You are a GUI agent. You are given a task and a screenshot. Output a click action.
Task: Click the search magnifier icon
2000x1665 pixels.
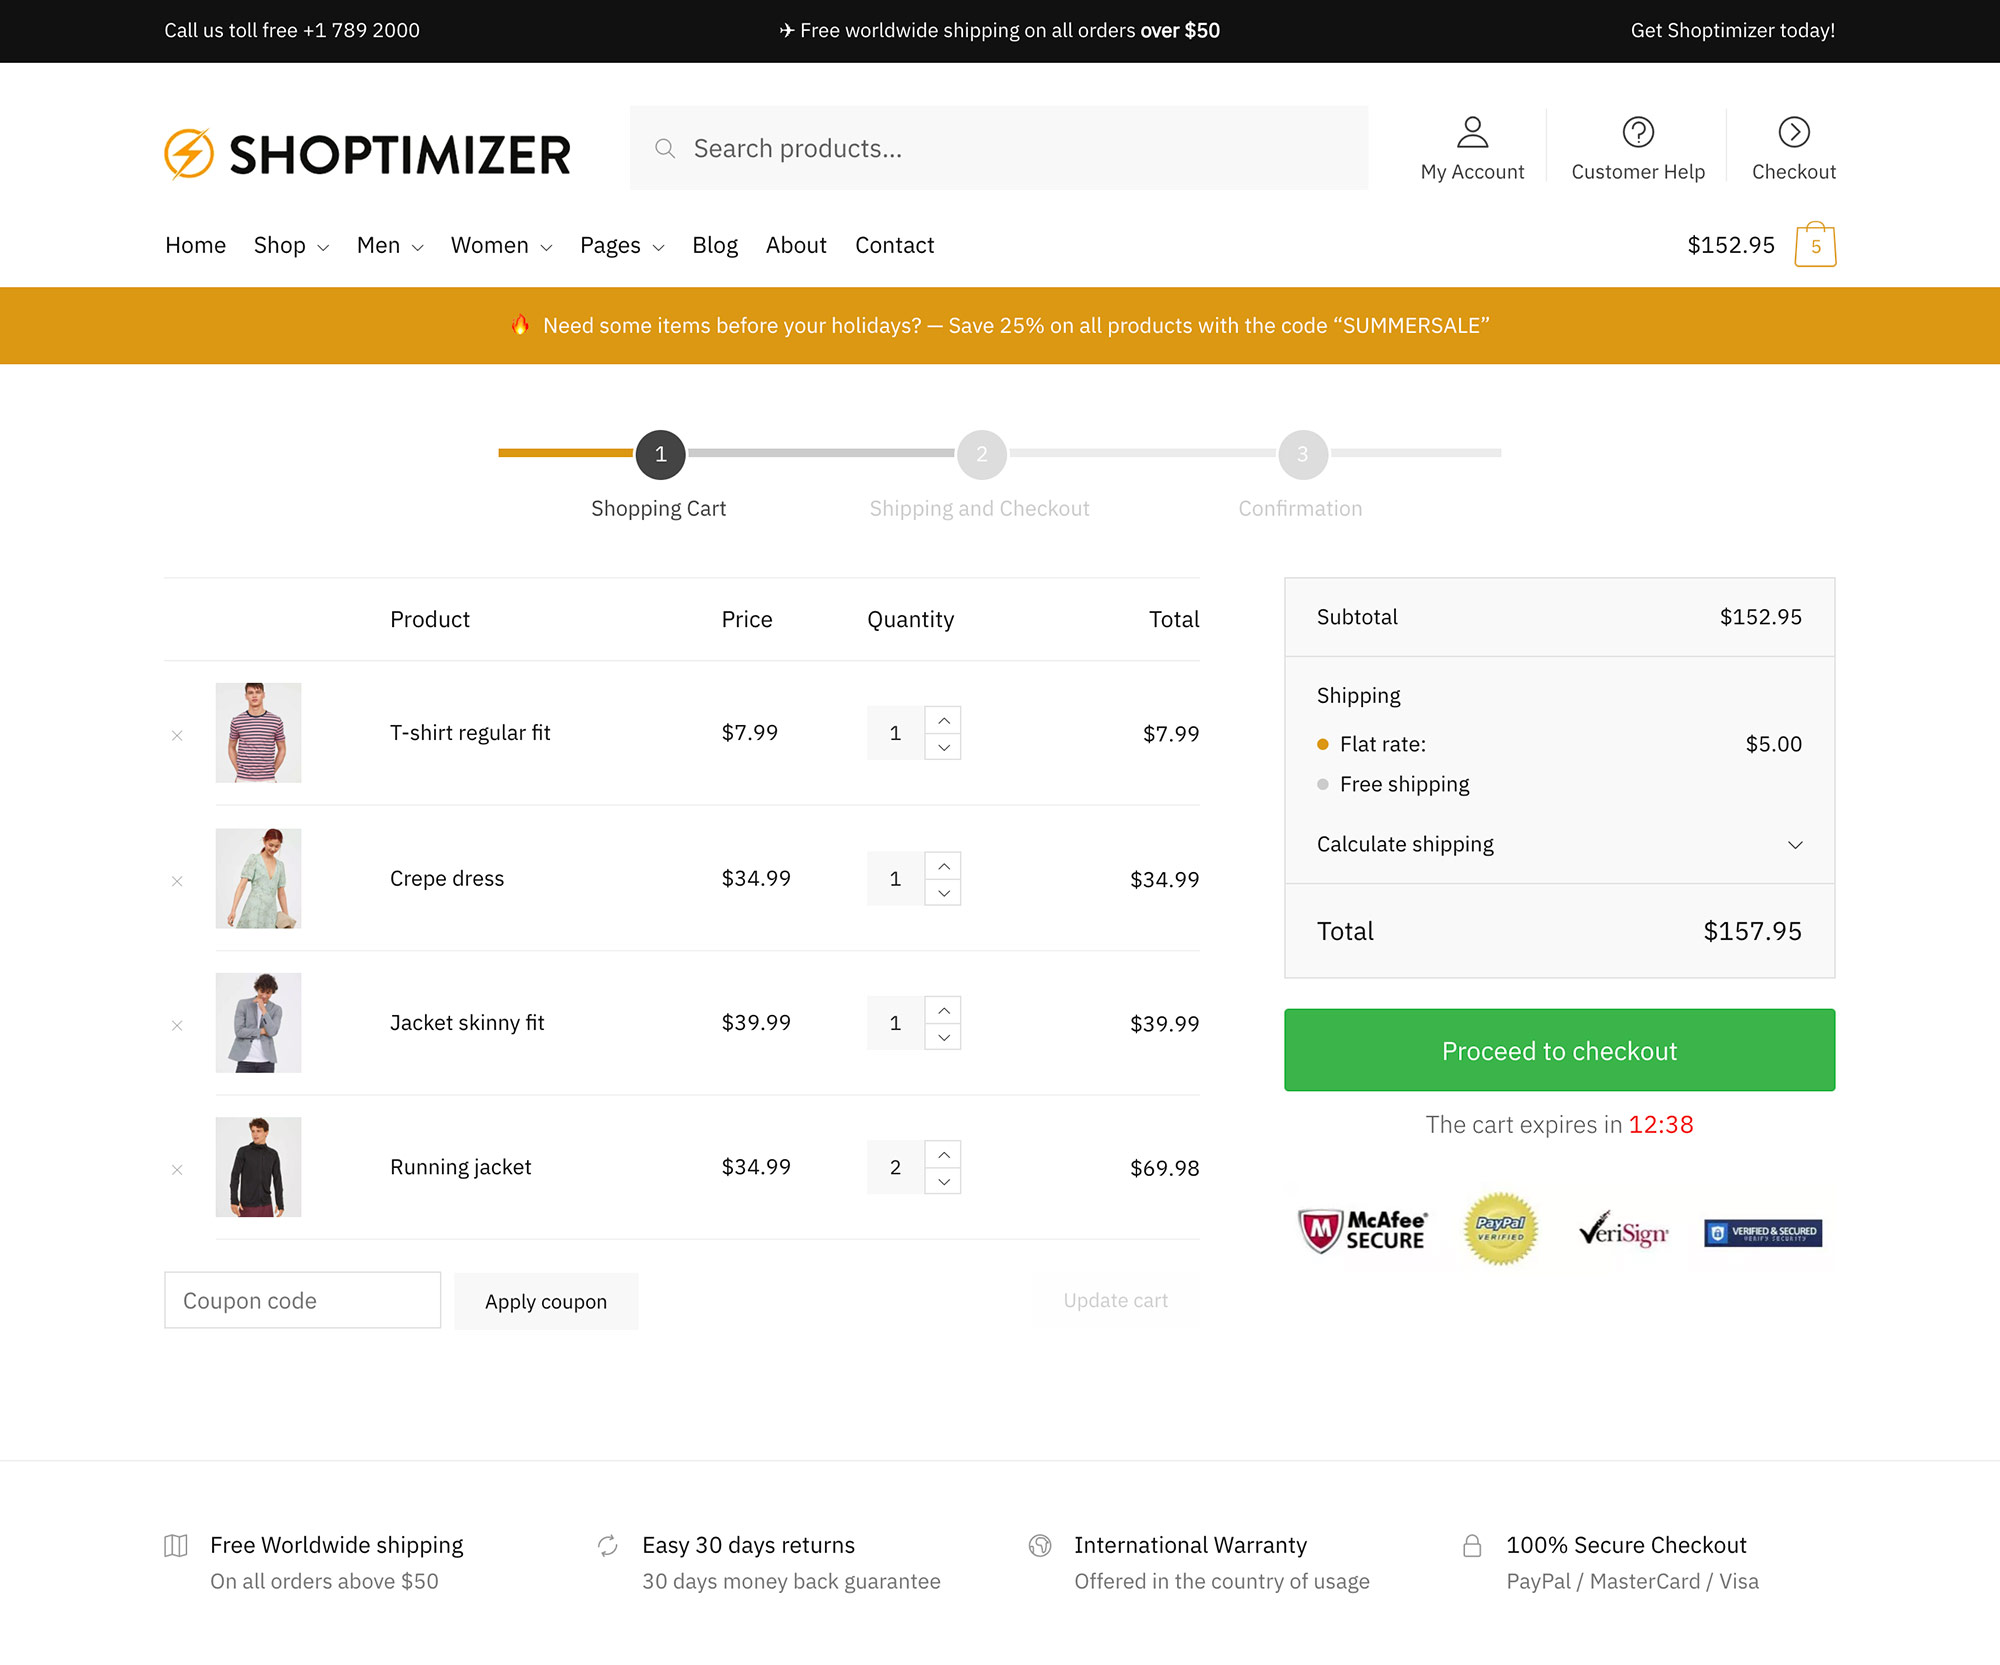click(665, 148)
